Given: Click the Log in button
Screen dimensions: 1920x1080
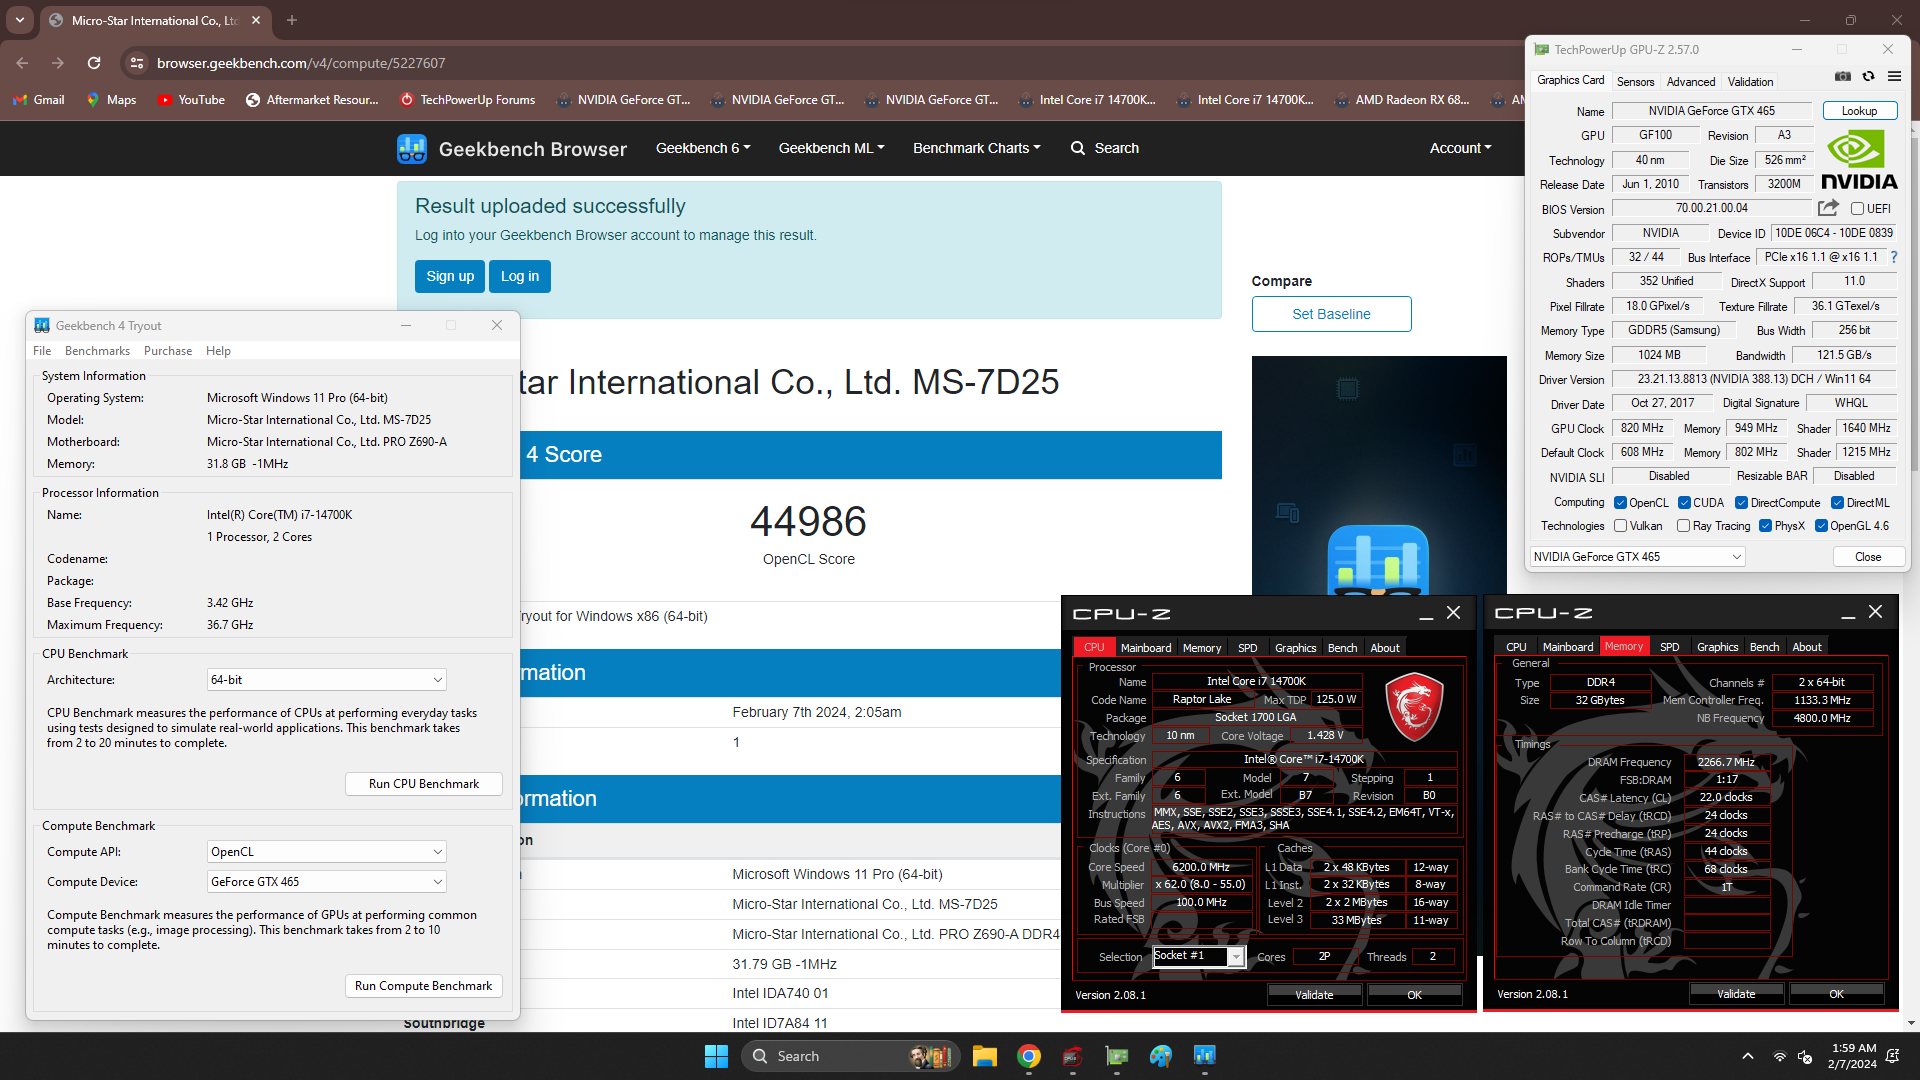Looking at the screenshot, I should (520, 276).
